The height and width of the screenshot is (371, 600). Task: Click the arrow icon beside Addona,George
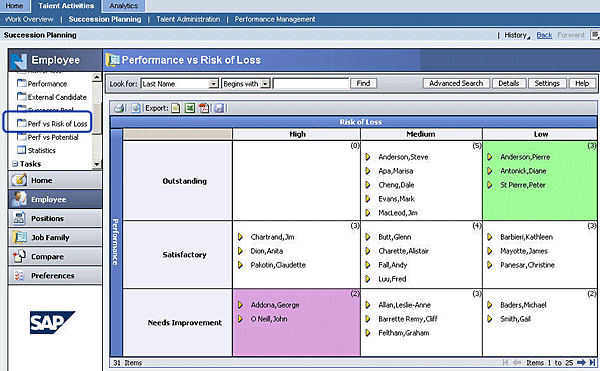point(240,305)
